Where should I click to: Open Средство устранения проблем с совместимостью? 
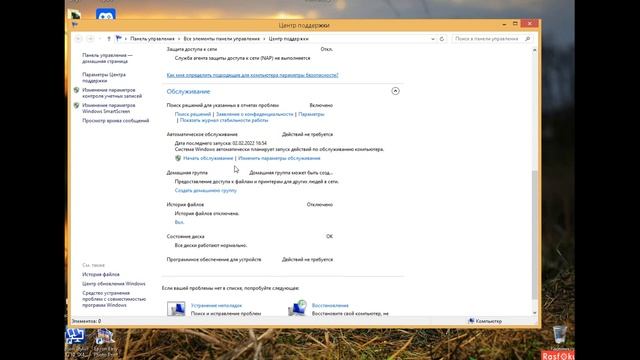pyautogui.click(x=114, y=299)
